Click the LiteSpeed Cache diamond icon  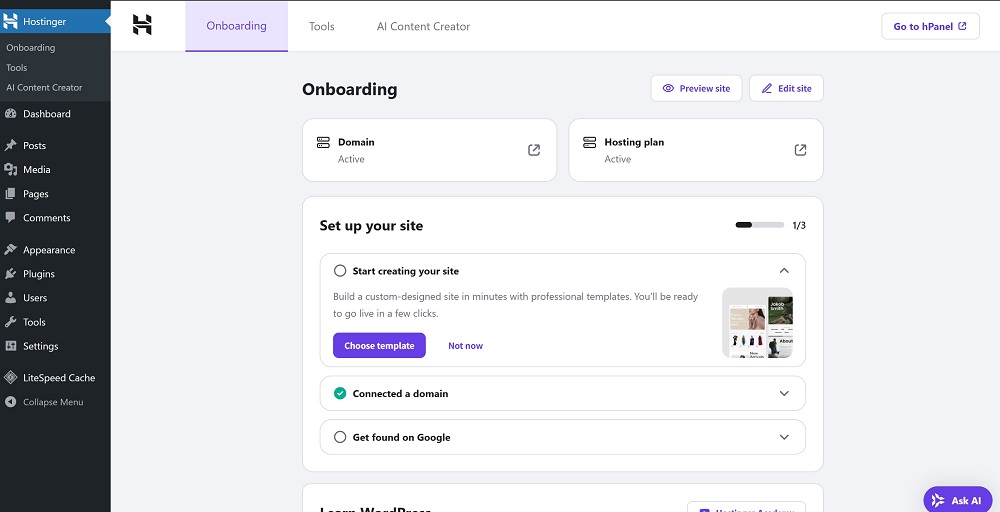10,377
